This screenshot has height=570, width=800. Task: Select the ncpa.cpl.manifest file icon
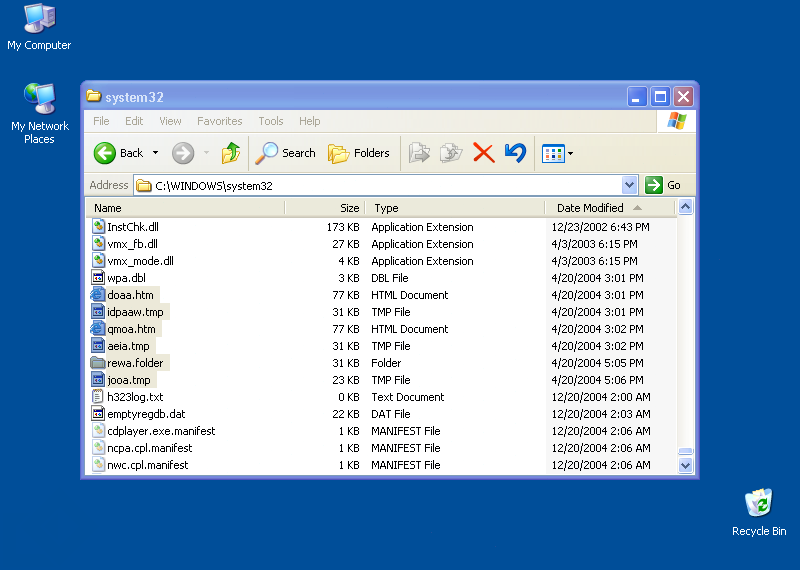coord(98,448)
